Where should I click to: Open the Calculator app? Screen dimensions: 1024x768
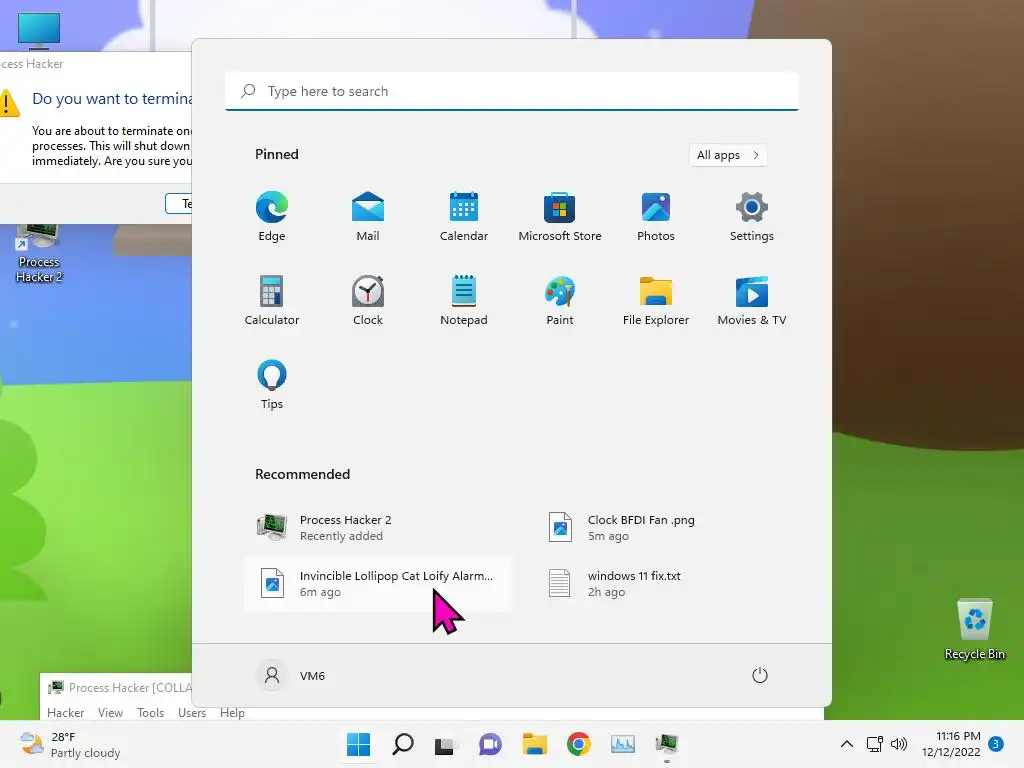(272, 300)
